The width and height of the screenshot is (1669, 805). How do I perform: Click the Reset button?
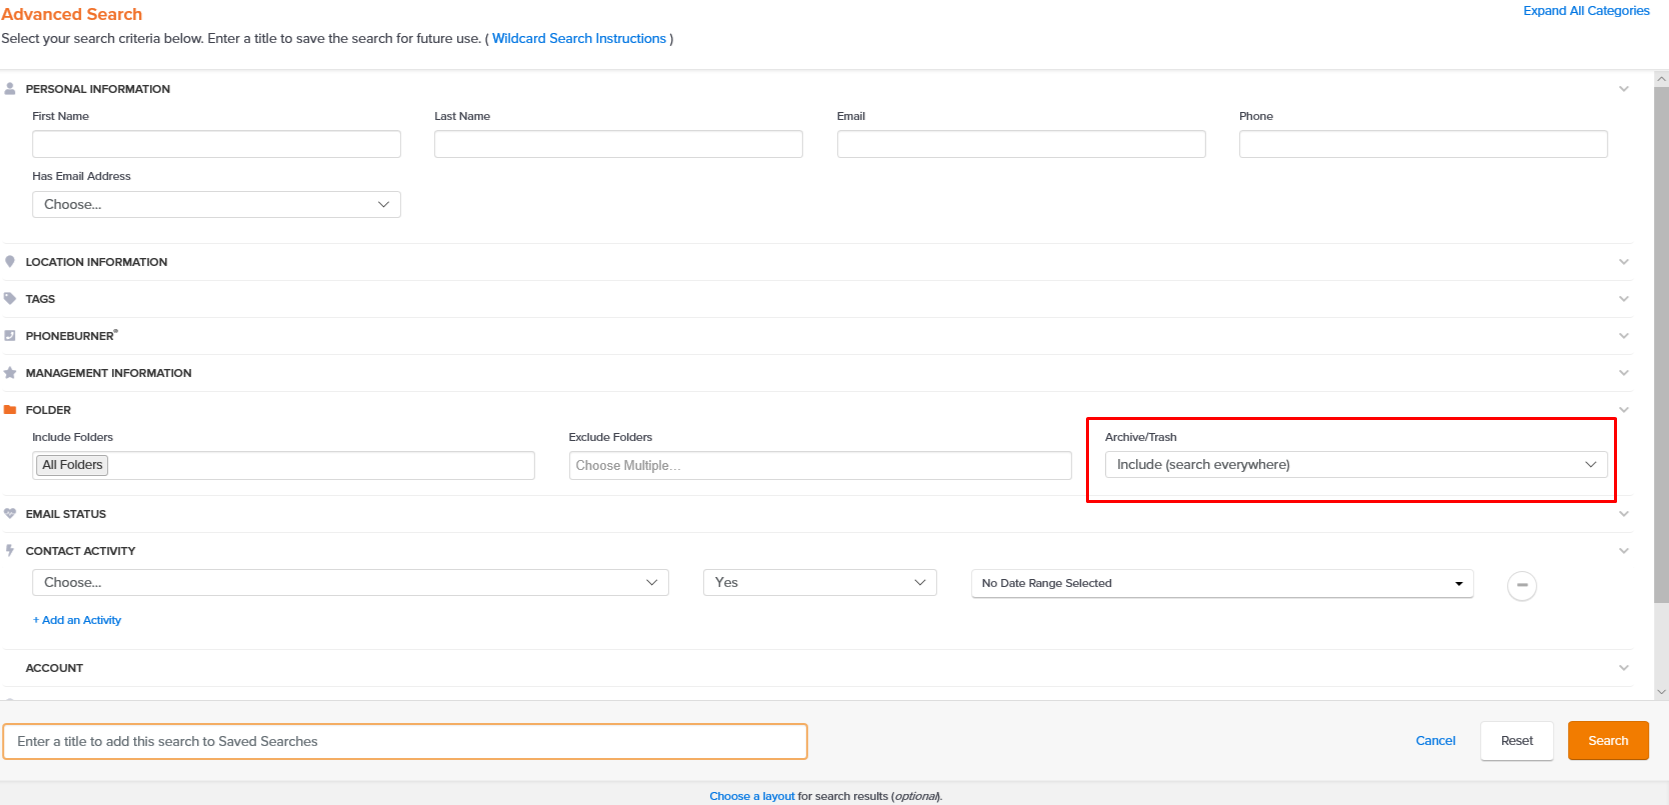pos(1517,741)
